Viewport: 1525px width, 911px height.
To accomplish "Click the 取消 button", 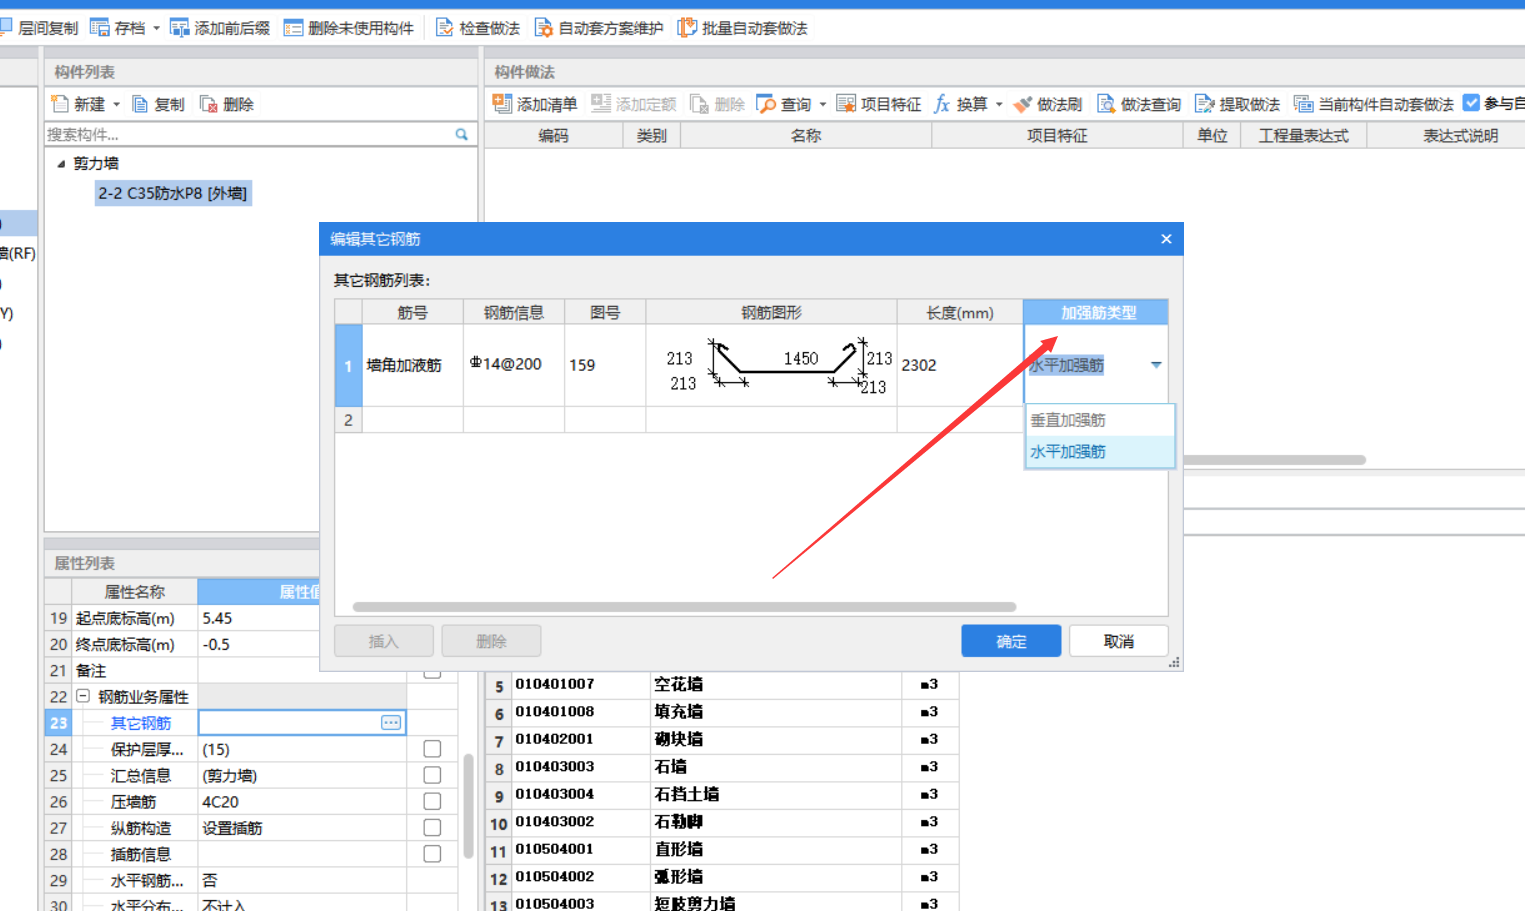I will click(1119, 641).
